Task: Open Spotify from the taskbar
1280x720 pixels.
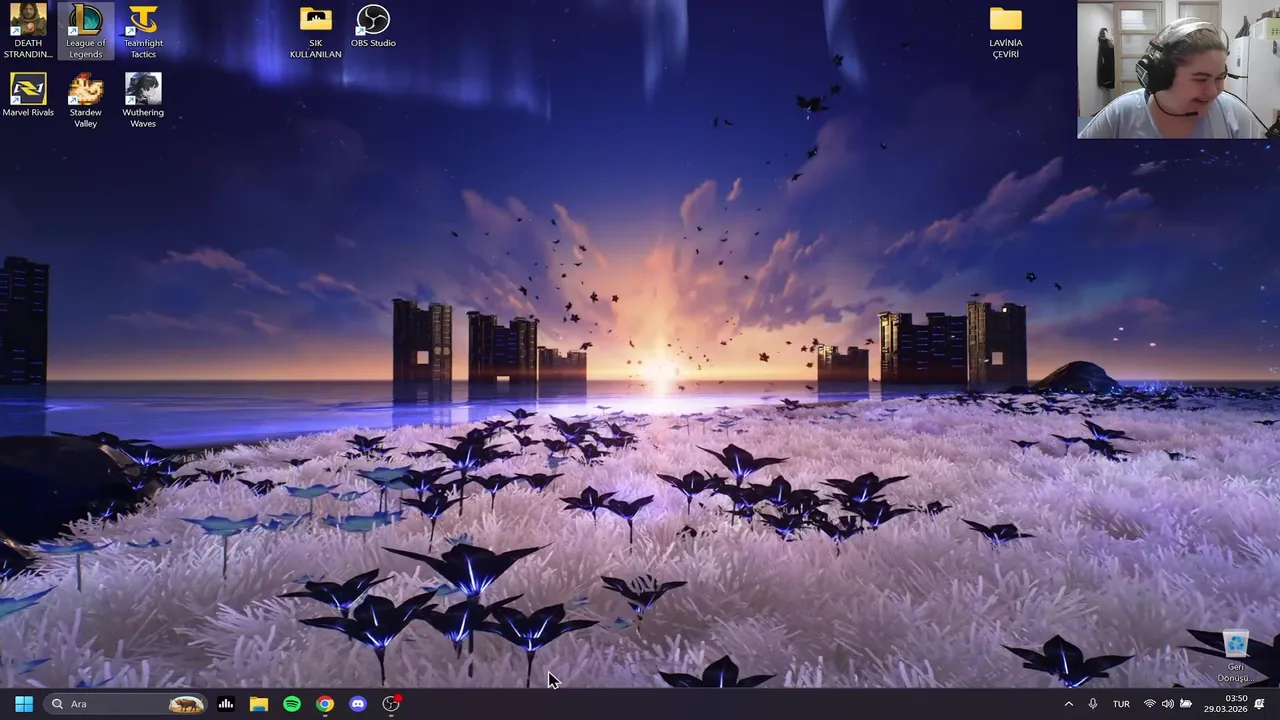Action: 292,704
